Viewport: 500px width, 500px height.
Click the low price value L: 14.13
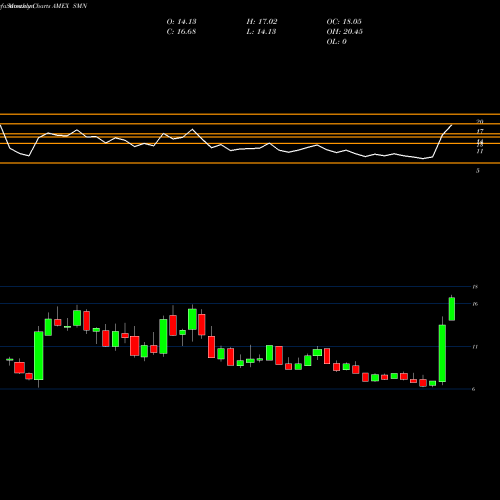(x=261, y=32)
